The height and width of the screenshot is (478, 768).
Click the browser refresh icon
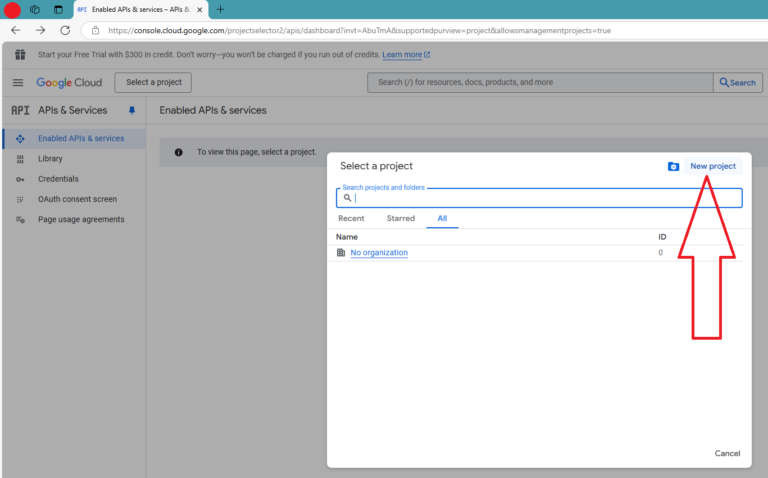click(x=65, y=30)
